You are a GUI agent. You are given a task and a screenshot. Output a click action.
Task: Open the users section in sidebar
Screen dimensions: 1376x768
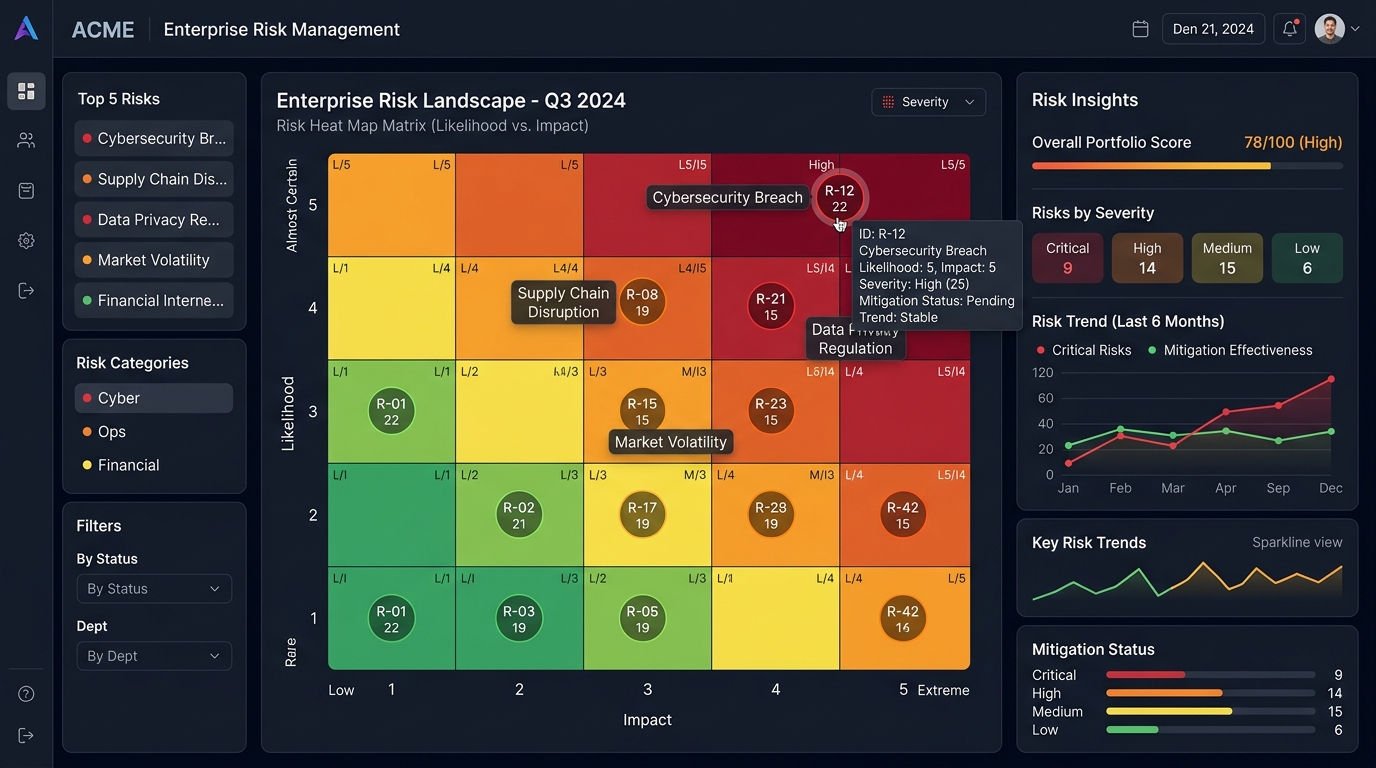pyautogui.click(x=26, y=141)
